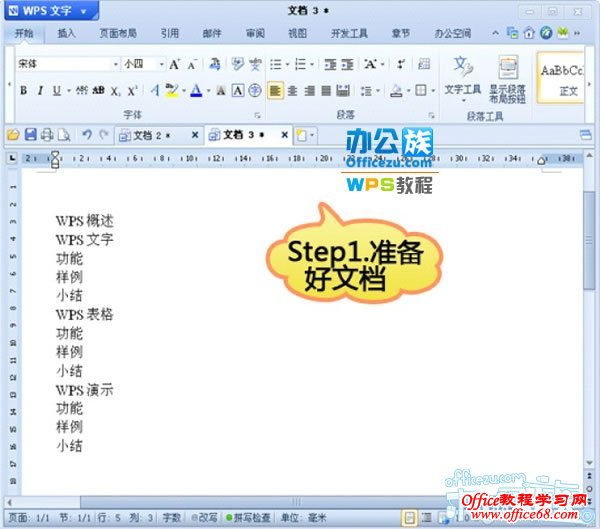The width and height of the screenshot is (600, 529).
Task: Apply subscript formatting
Action: [115, 91]
